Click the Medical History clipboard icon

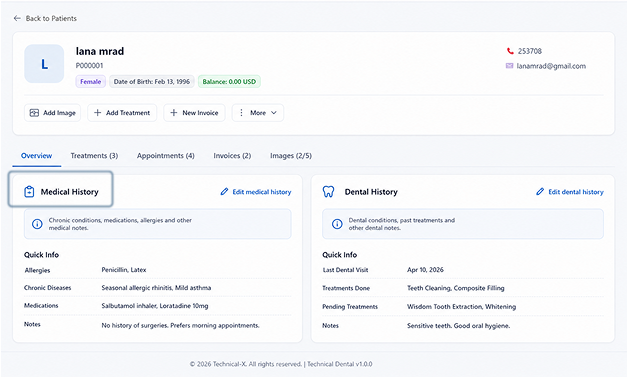(x=29, y=192)
